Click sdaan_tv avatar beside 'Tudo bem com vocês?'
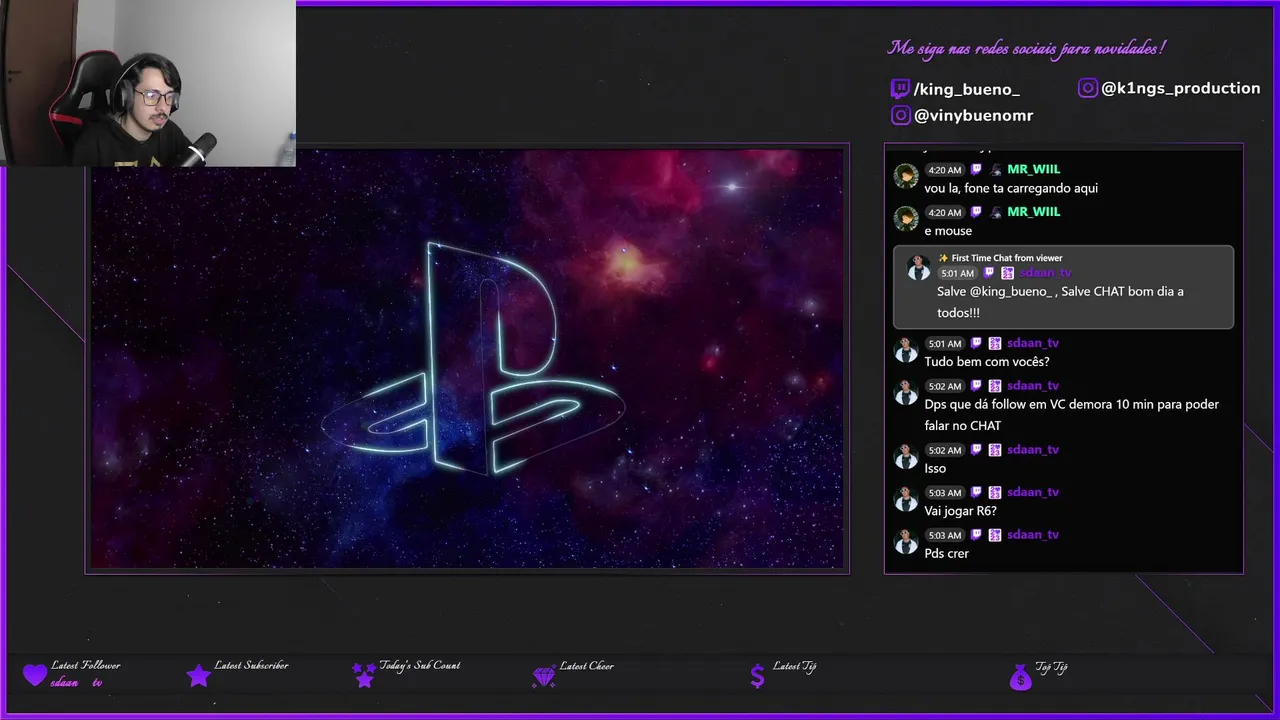Viewport: 1280px width, 720px height. tap(906, 350)
